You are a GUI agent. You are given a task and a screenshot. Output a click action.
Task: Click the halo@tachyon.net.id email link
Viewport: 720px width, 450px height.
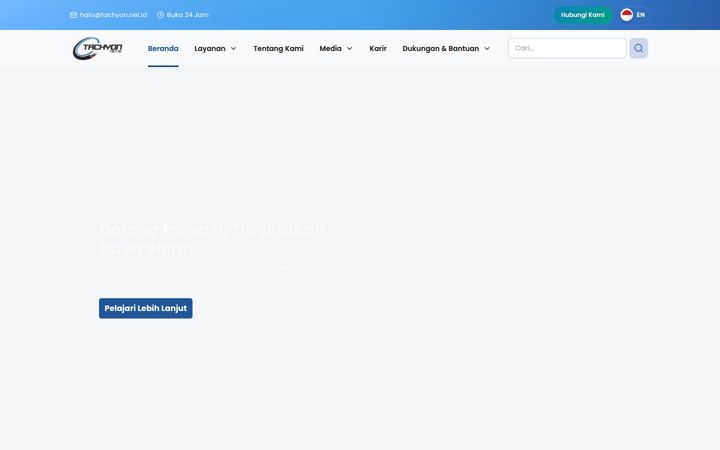click(113, 15)
